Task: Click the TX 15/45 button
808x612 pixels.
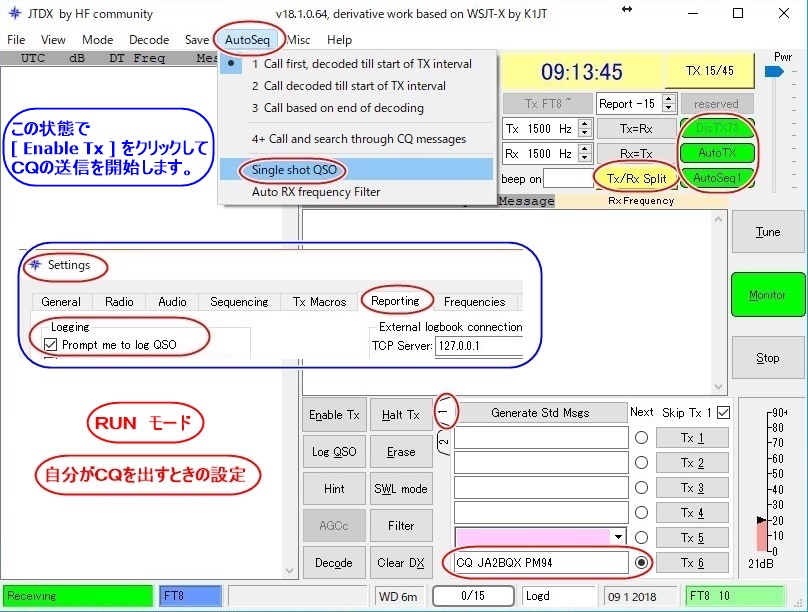Action: (710, 71)
